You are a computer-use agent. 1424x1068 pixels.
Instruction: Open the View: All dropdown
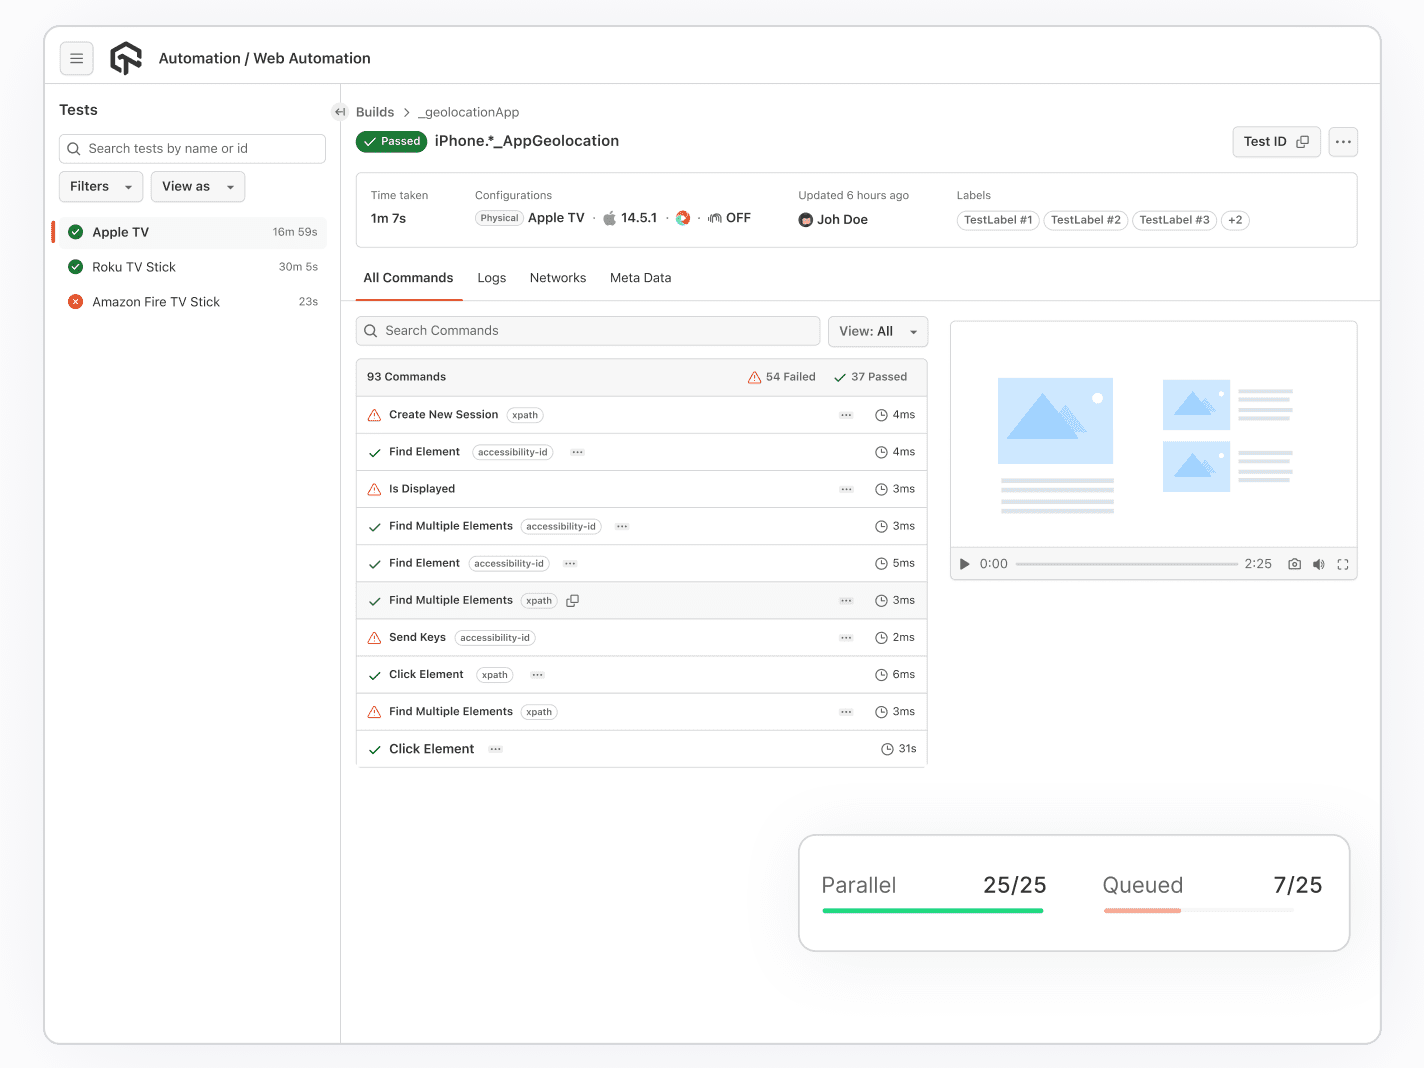click(x=877, y=331)
